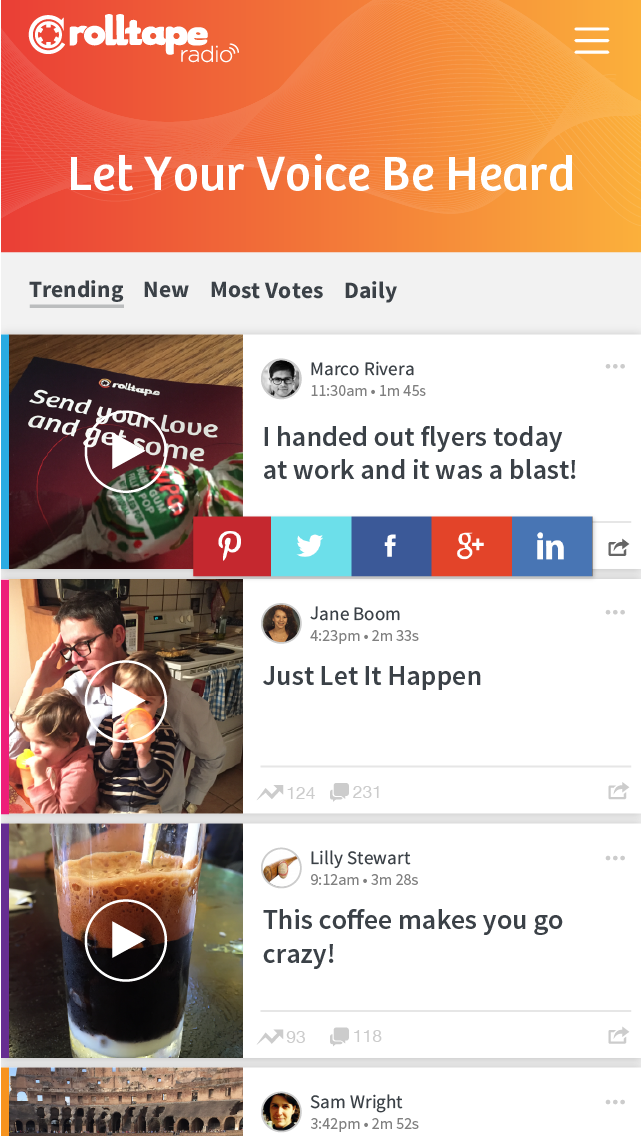Share post on Pinterest
The image size is (641, 1136).
232,546
